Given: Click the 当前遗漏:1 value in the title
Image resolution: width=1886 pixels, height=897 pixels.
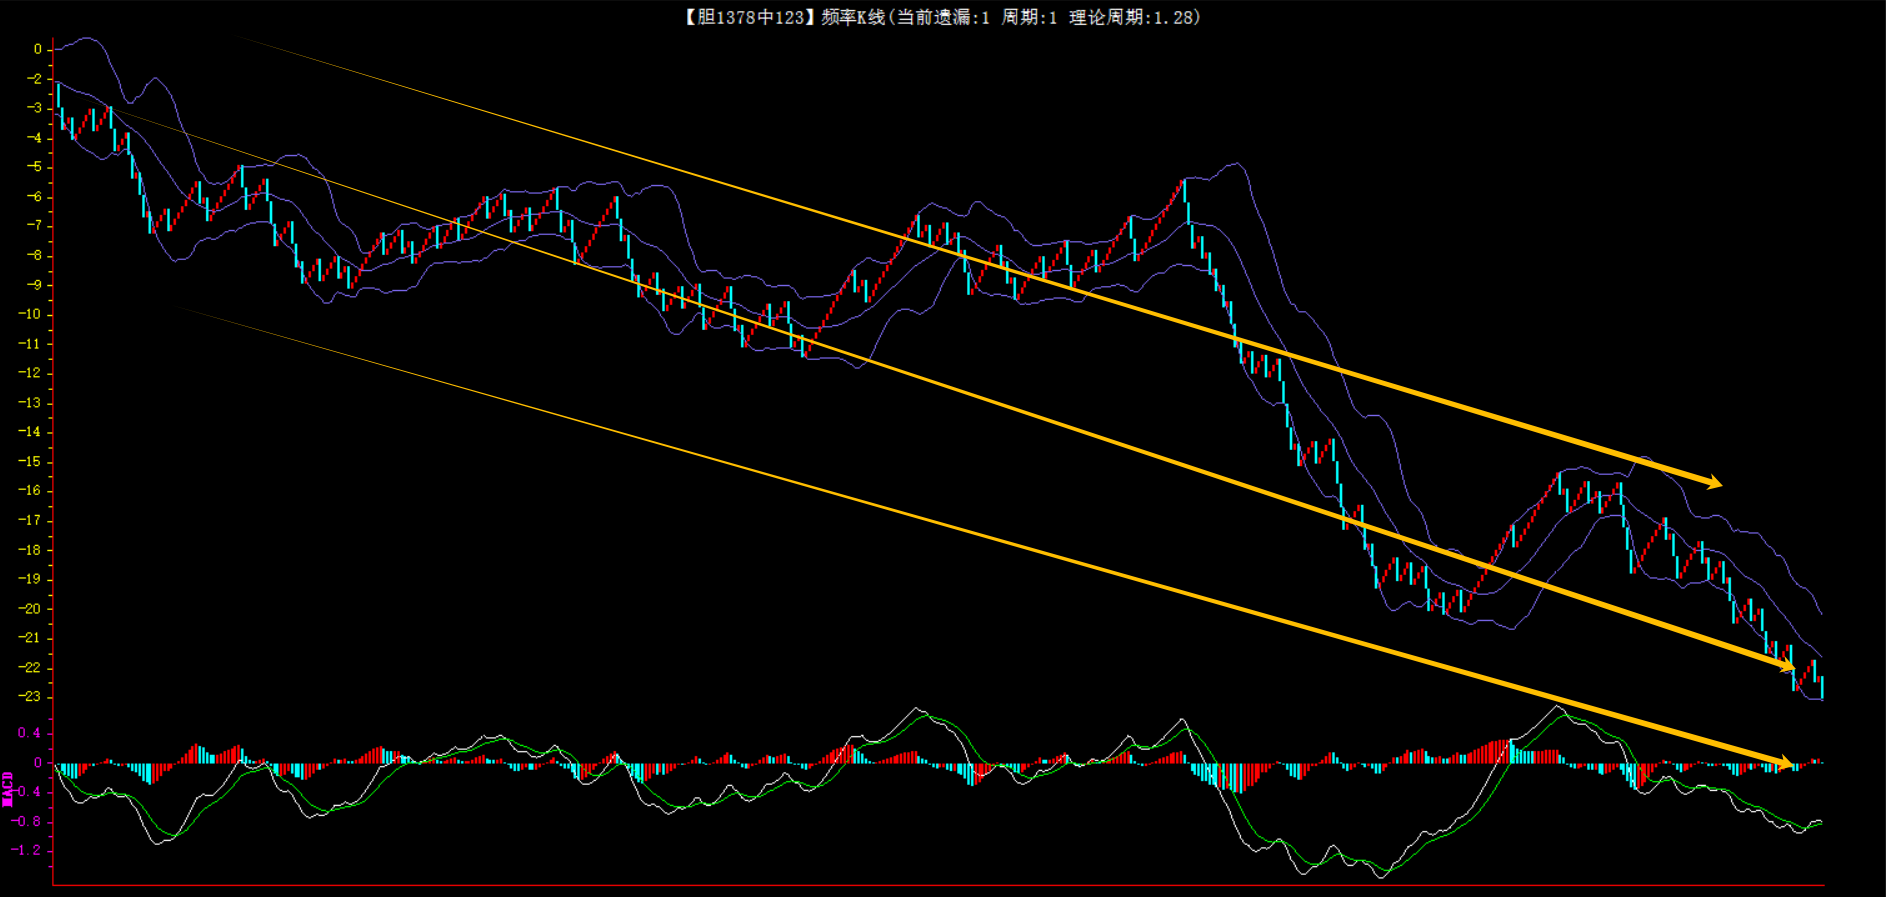Looking at the screenshot, I should [942, 17].
